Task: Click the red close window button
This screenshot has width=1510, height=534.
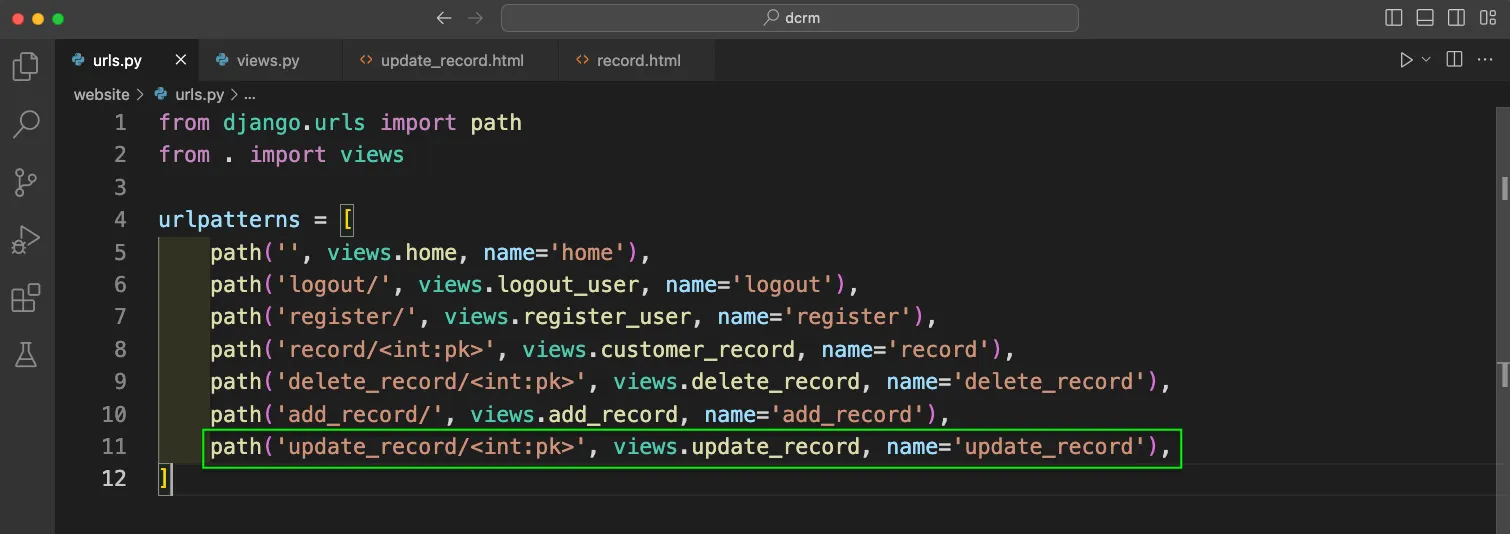Action: (x=19, y=18)
